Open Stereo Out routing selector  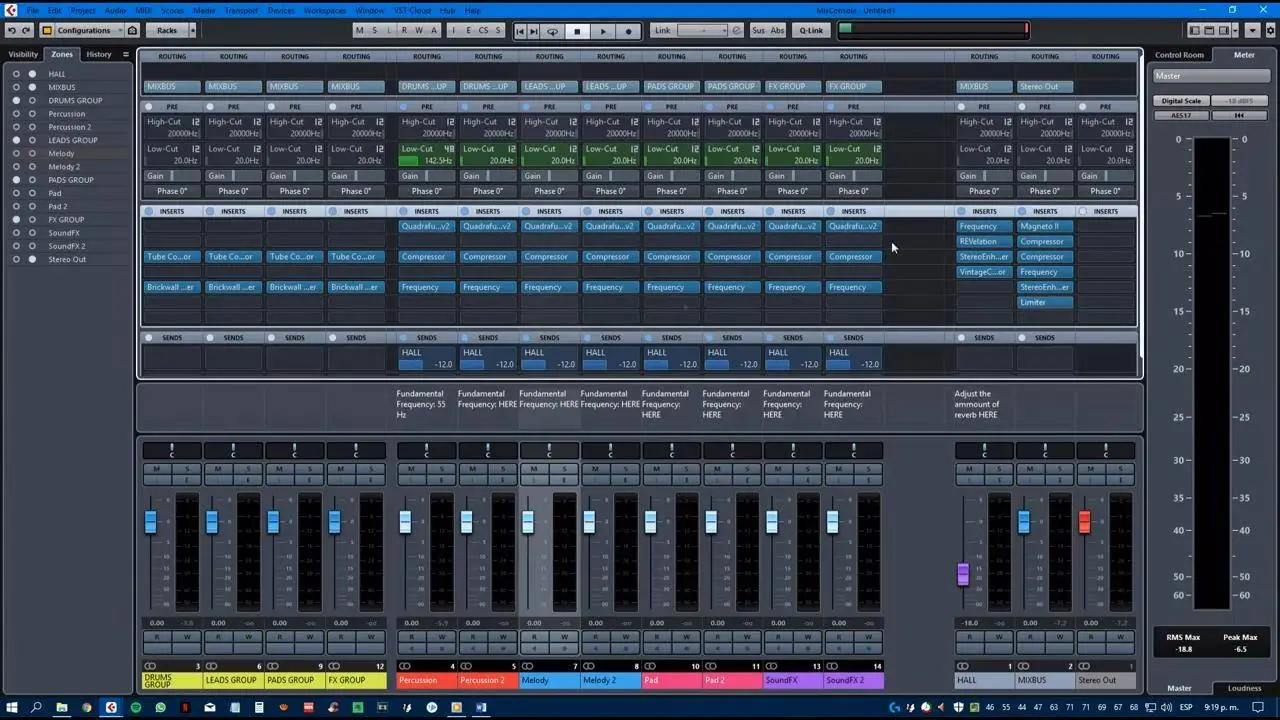pyautogui.click(x=1044, y=86)
